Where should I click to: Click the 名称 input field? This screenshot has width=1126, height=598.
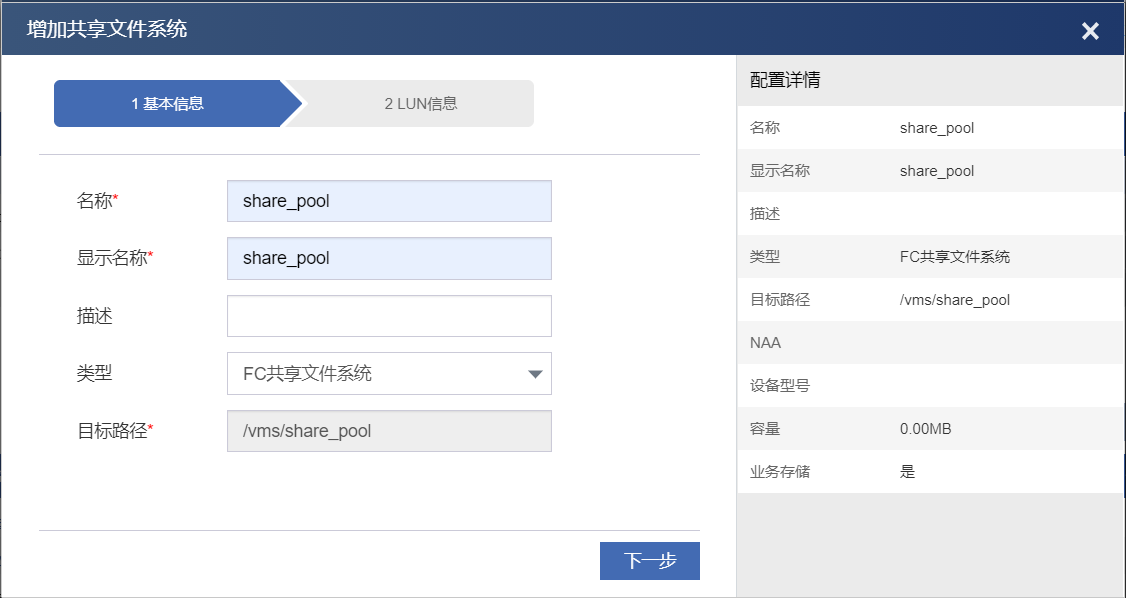point(389,201)
